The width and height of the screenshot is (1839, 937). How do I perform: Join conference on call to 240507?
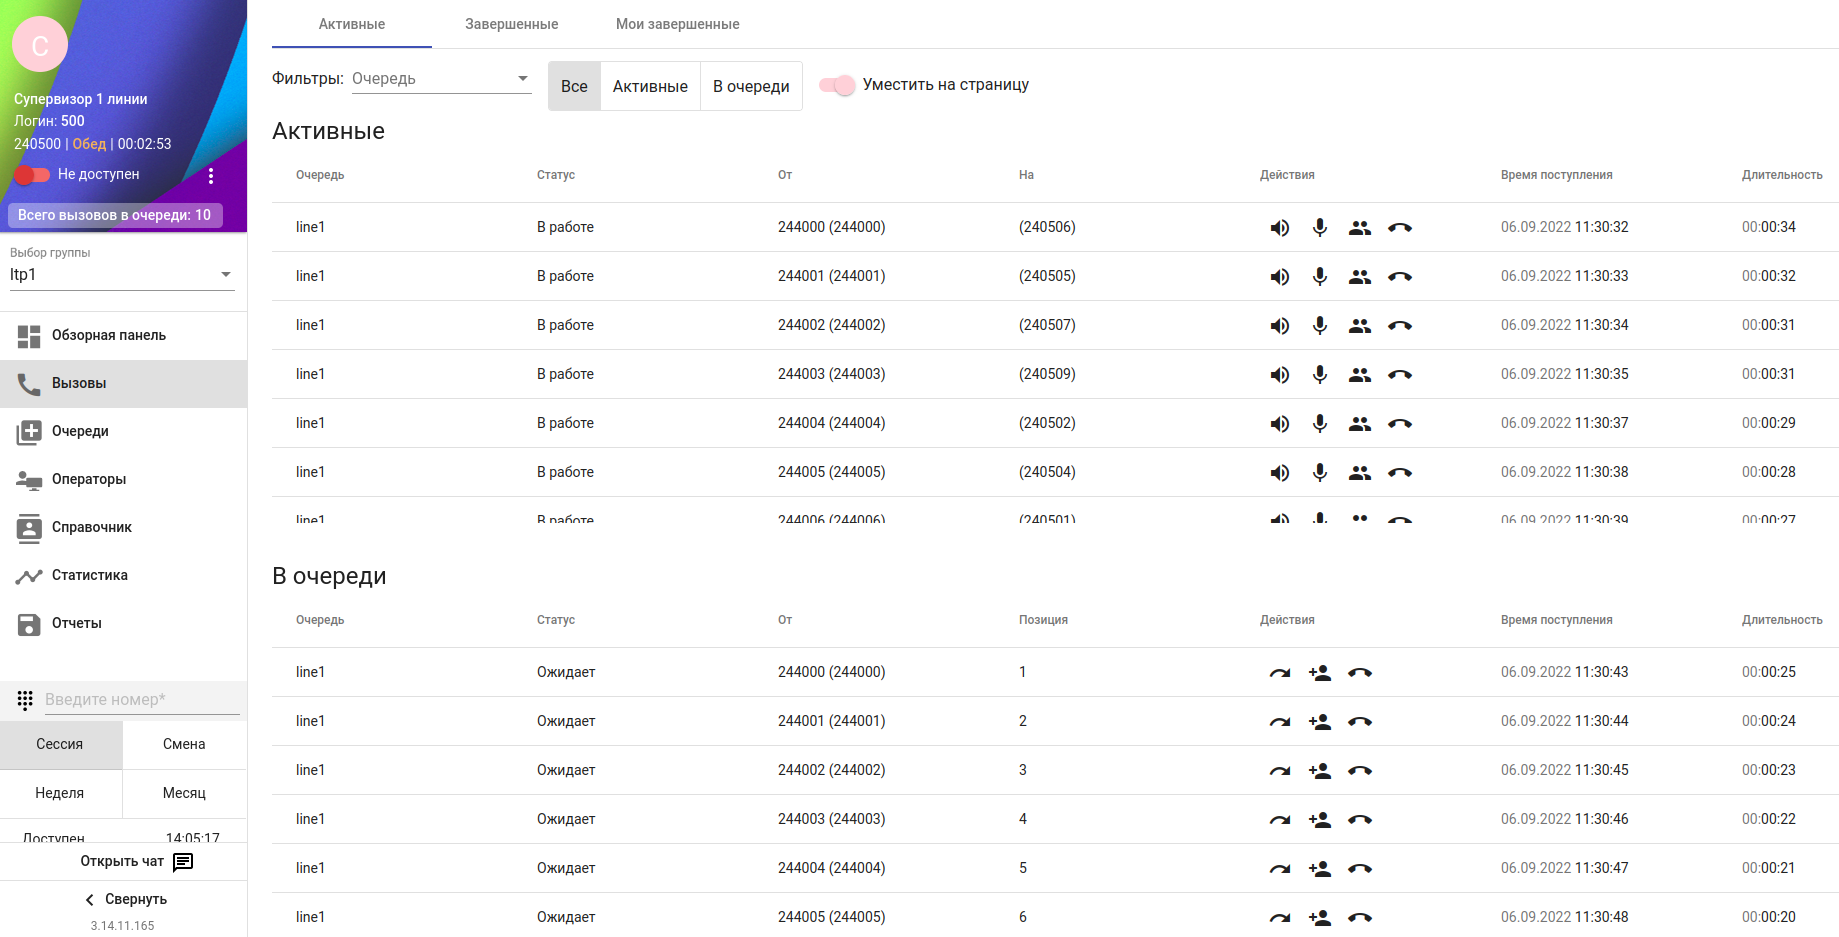pos(1359,326)
